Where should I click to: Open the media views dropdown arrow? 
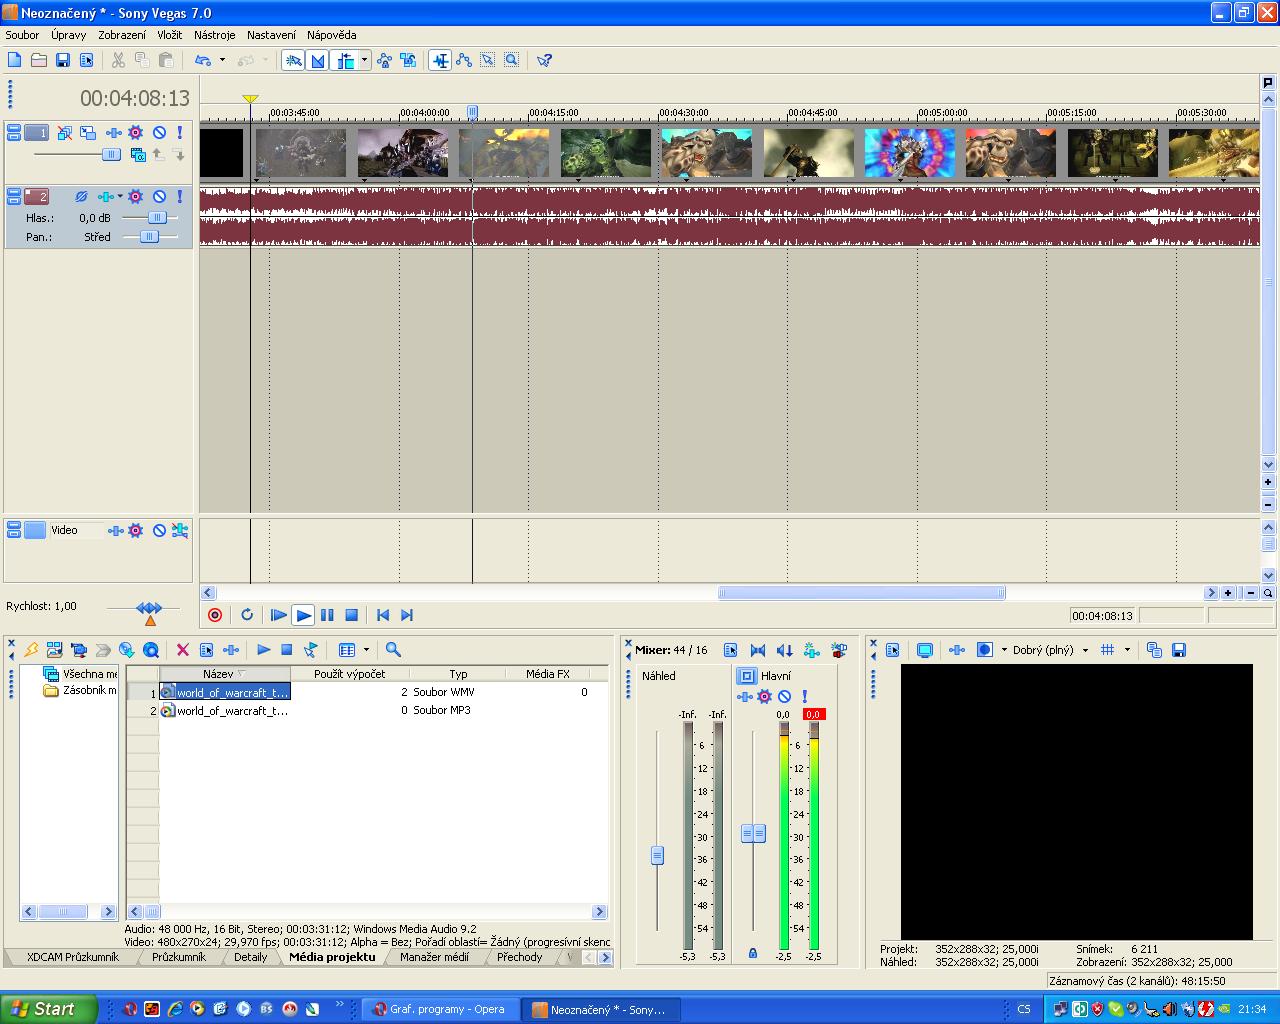coord(366,650)
